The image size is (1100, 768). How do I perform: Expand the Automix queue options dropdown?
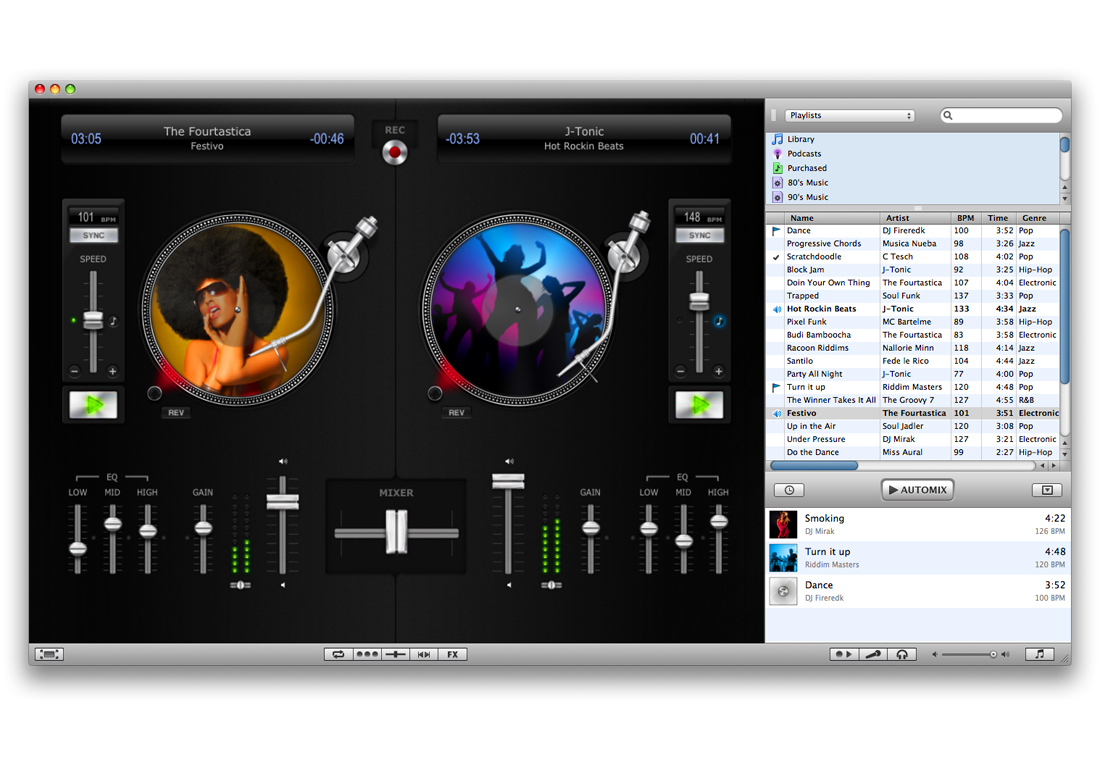click(1046, 490)
